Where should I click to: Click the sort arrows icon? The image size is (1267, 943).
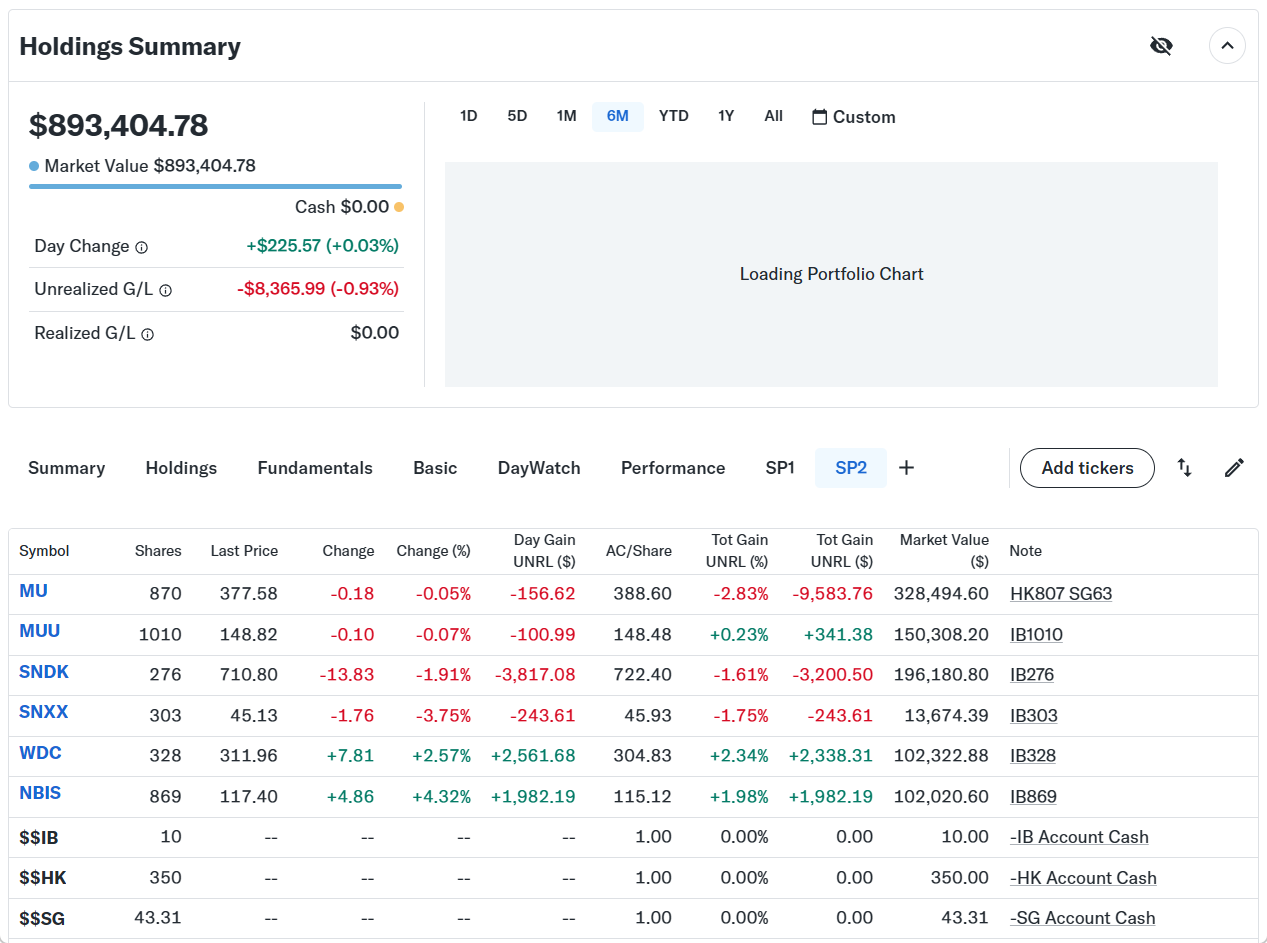click(x=1184, y=468)
